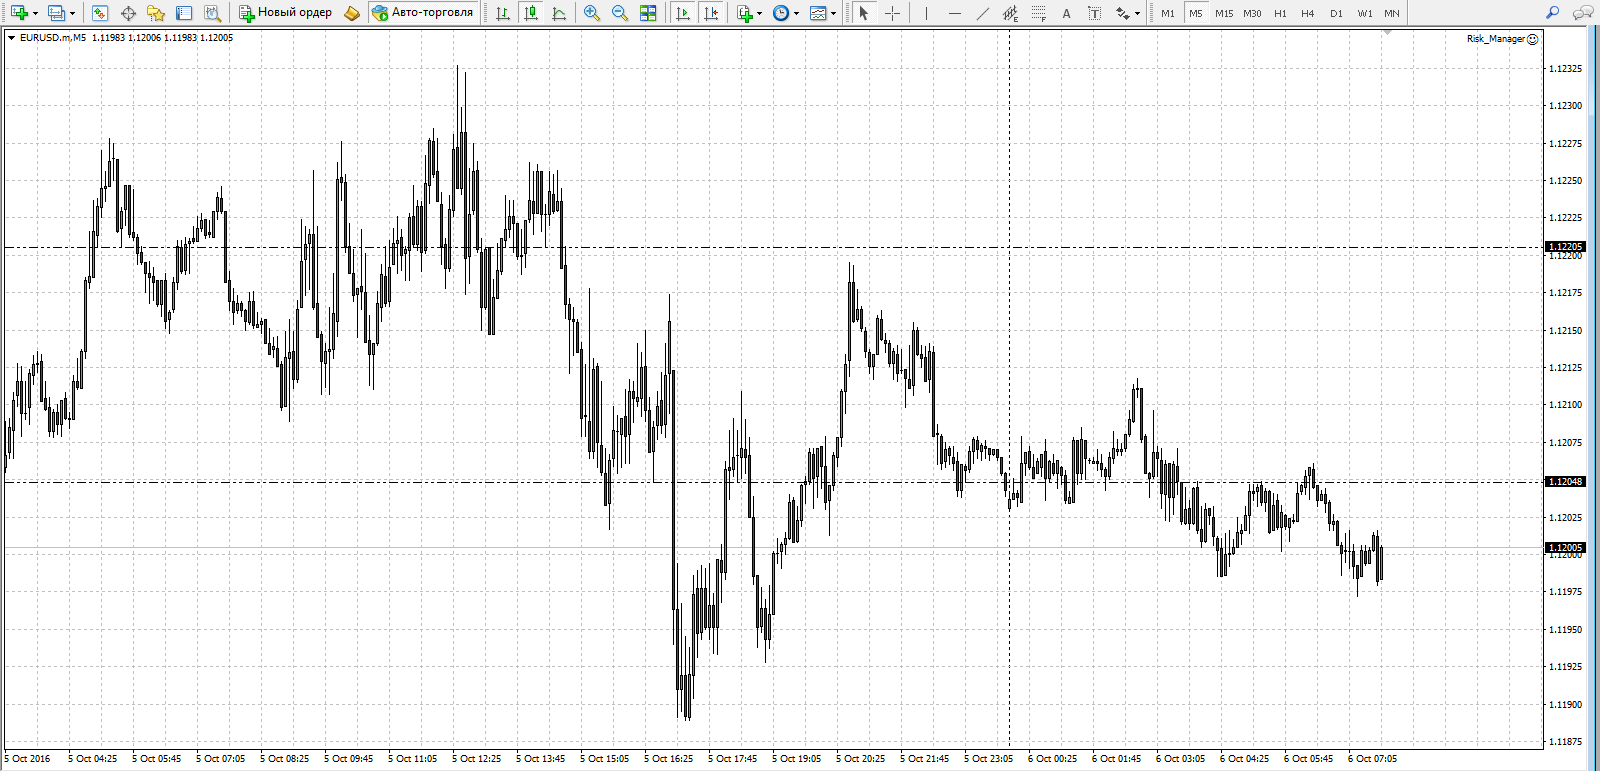This screenshot has width=1600, height=771.
Task: Click the Indicators list icon
Action: [x=744, y=13]
